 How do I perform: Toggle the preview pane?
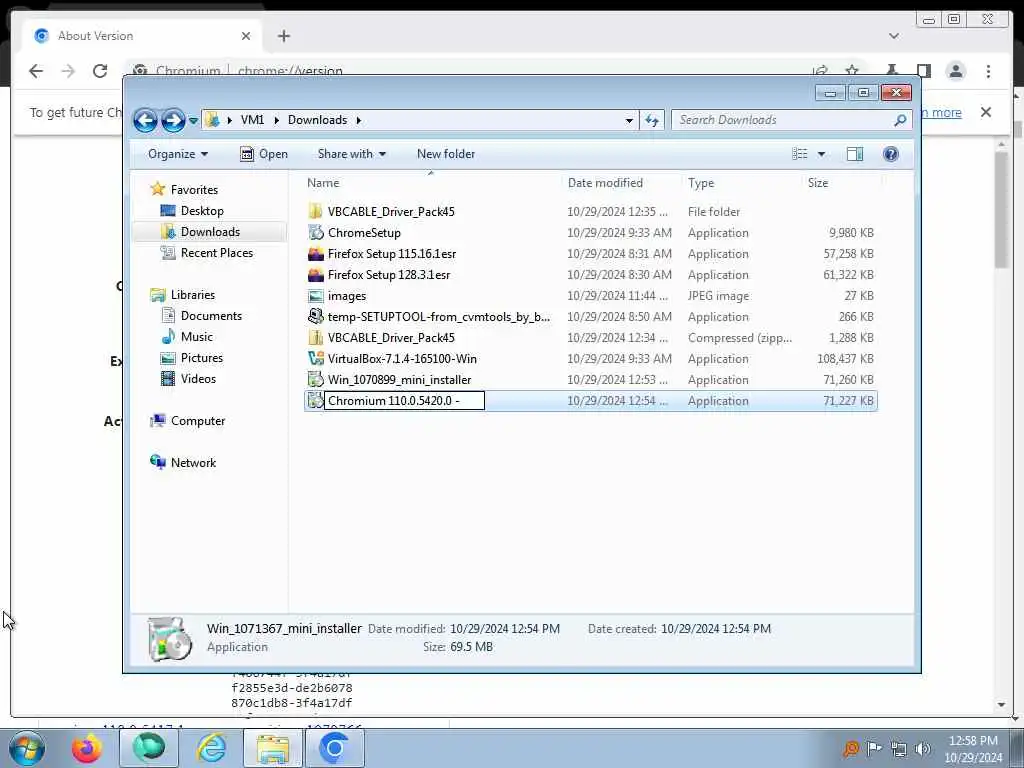click(855, 154)
